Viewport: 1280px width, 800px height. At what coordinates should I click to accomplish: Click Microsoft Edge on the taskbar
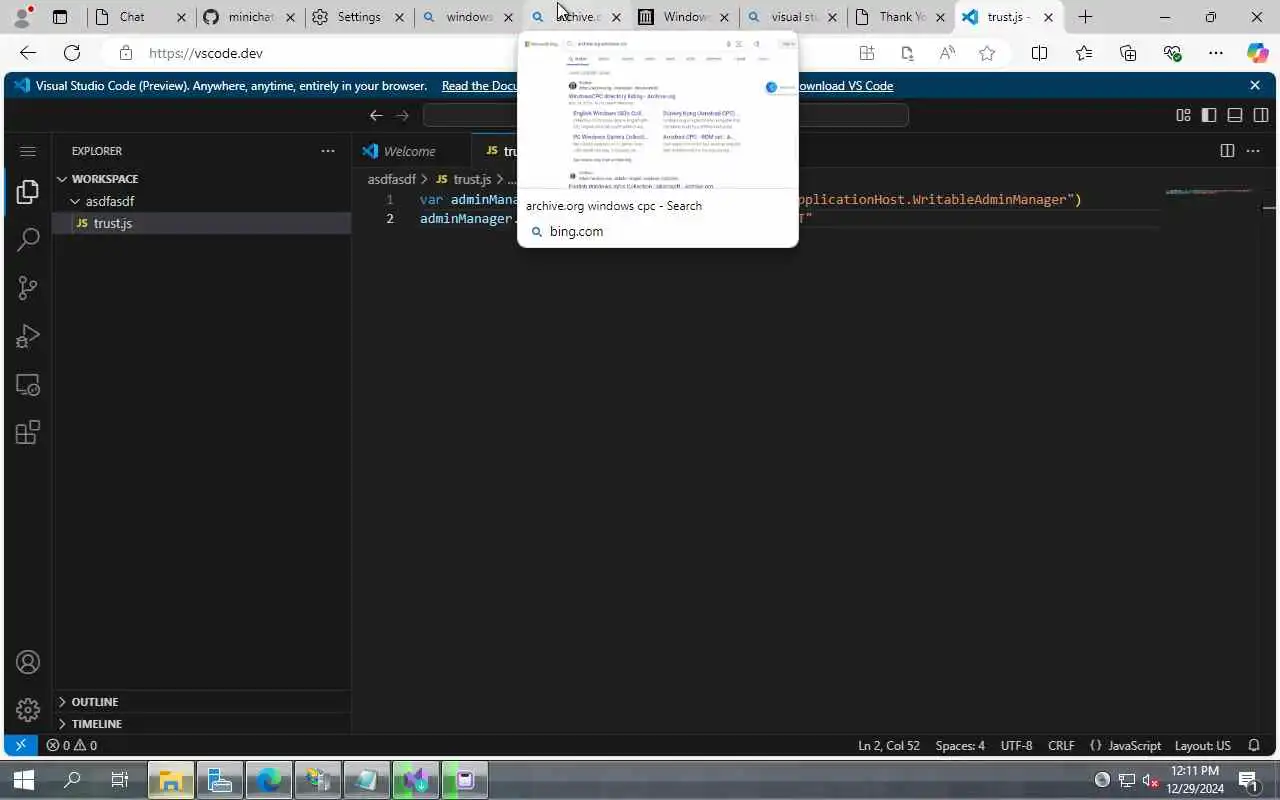click(x=269, y=780)
